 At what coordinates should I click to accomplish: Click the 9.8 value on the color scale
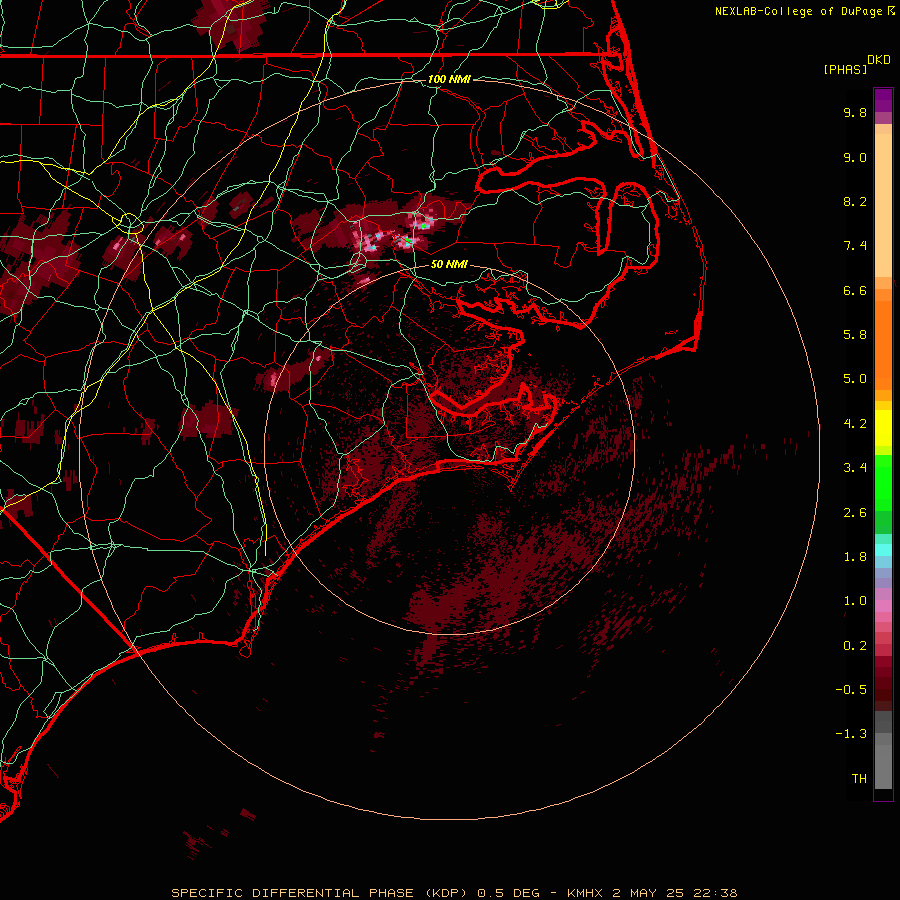coord(855,112)
